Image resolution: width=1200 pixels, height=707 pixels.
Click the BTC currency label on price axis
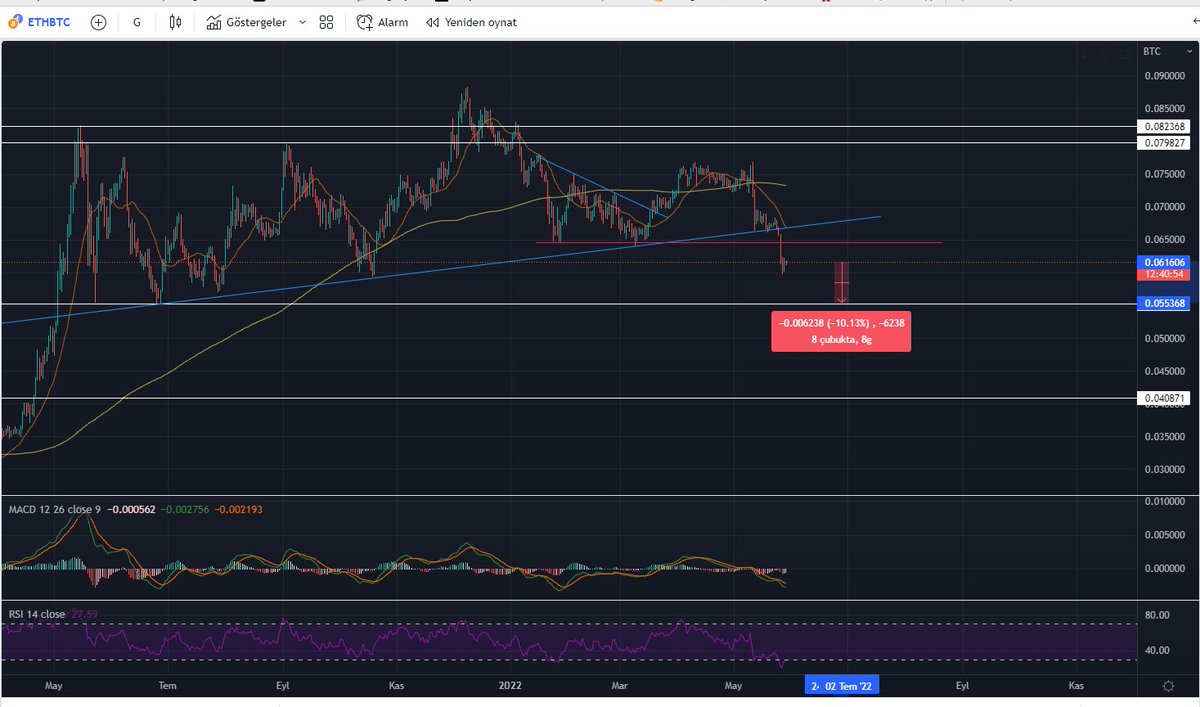(x=1152, y=50)
